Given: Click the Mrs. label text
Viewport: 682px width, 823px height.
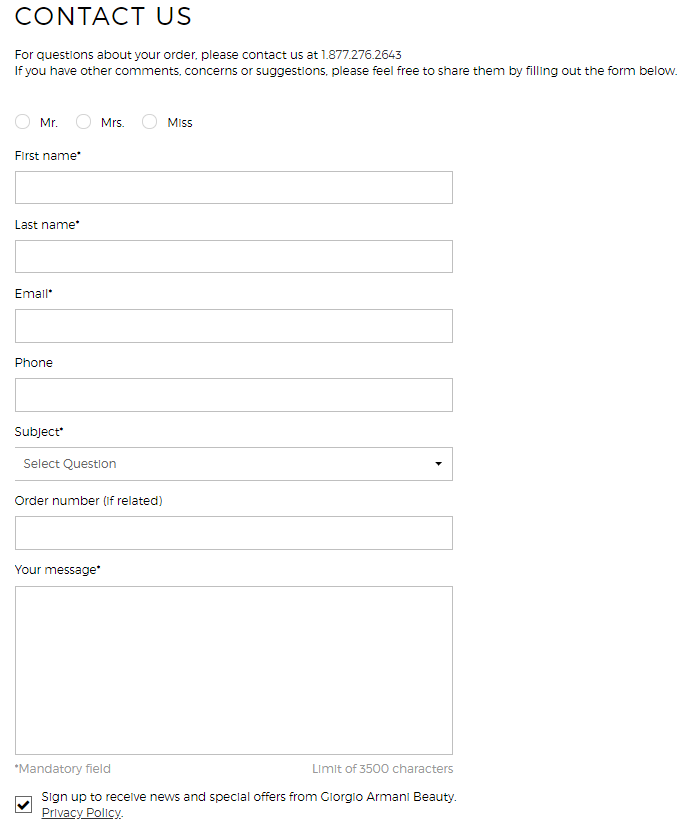Looking at the screenshot, I should (112, 123).
